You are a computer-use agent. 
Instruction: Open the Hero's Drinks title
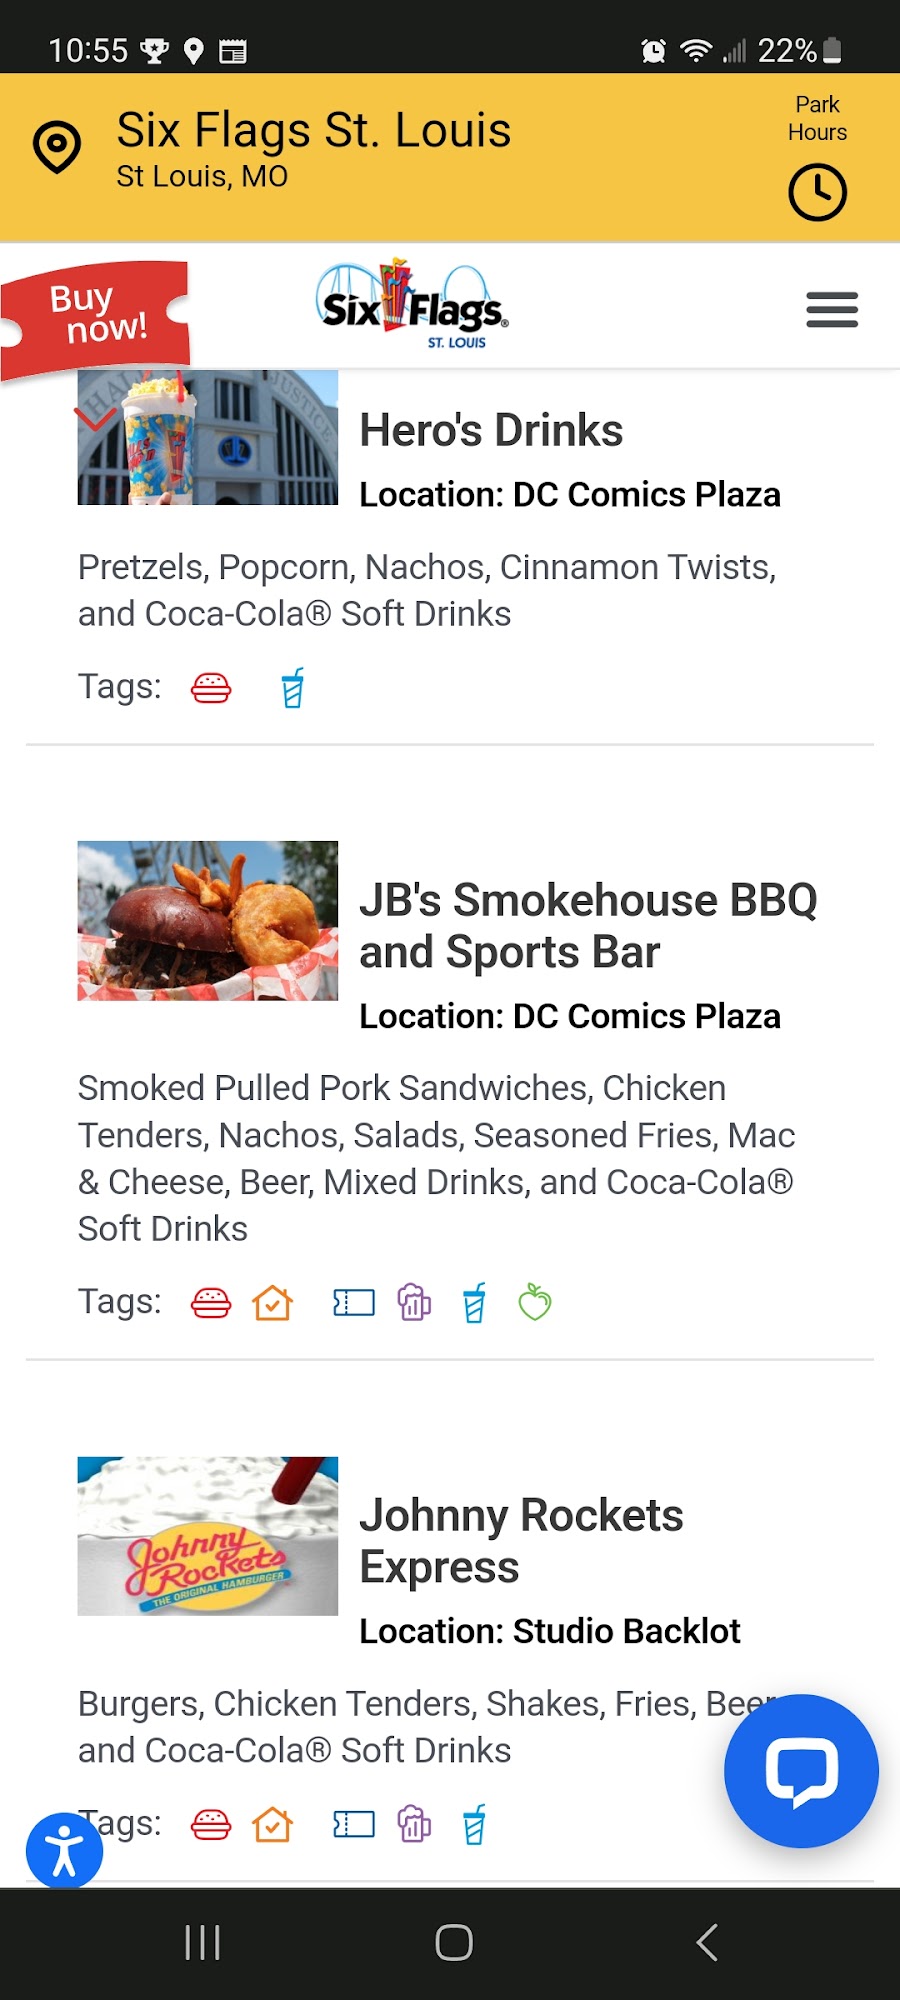pos(491,431)
